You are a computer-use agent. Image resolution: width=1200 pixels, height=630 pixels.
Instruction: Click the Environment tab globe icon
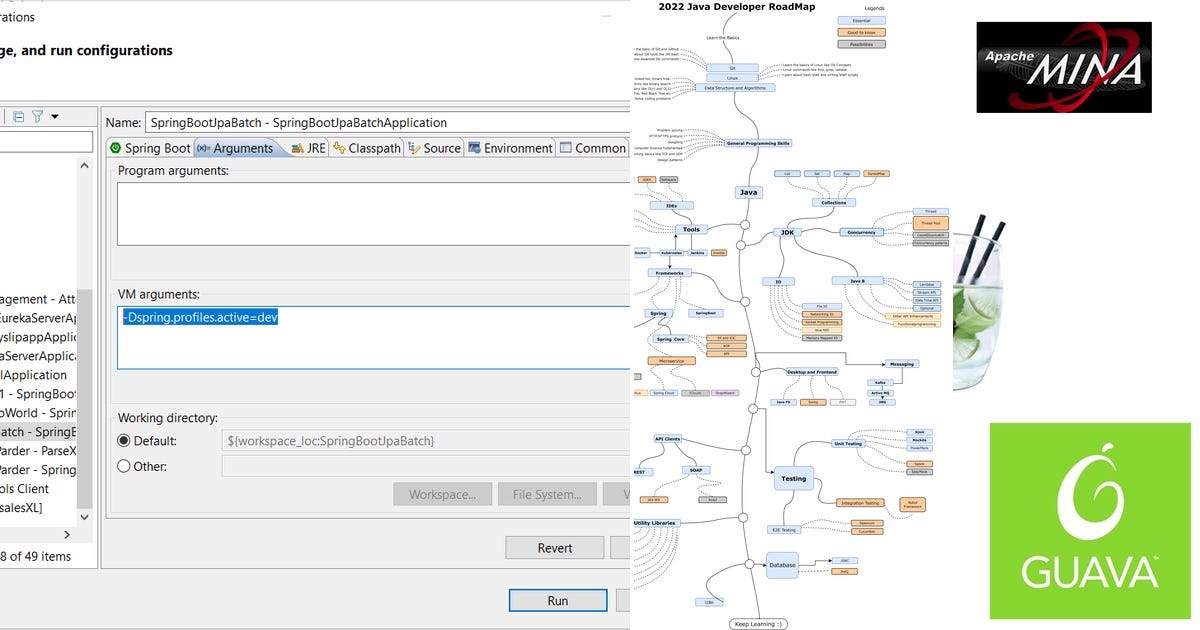pos(474,148)
